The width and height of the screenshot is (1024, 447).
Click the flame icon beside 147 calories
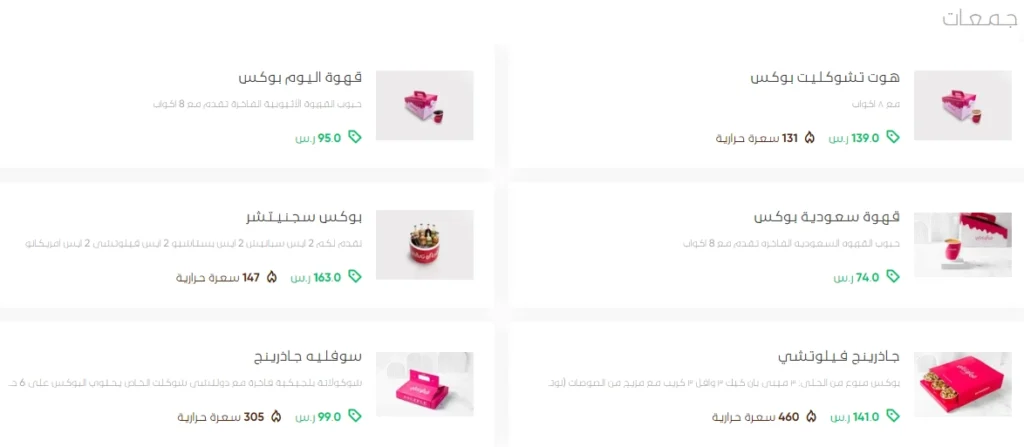tap(272, 277)
